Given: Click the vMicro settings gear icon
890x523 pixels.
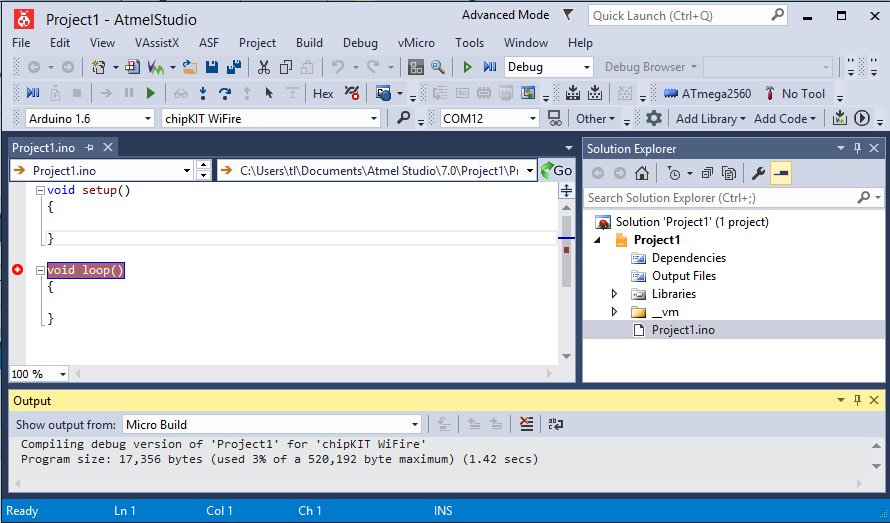Looking at the screenshot, I should pos(654,118).
